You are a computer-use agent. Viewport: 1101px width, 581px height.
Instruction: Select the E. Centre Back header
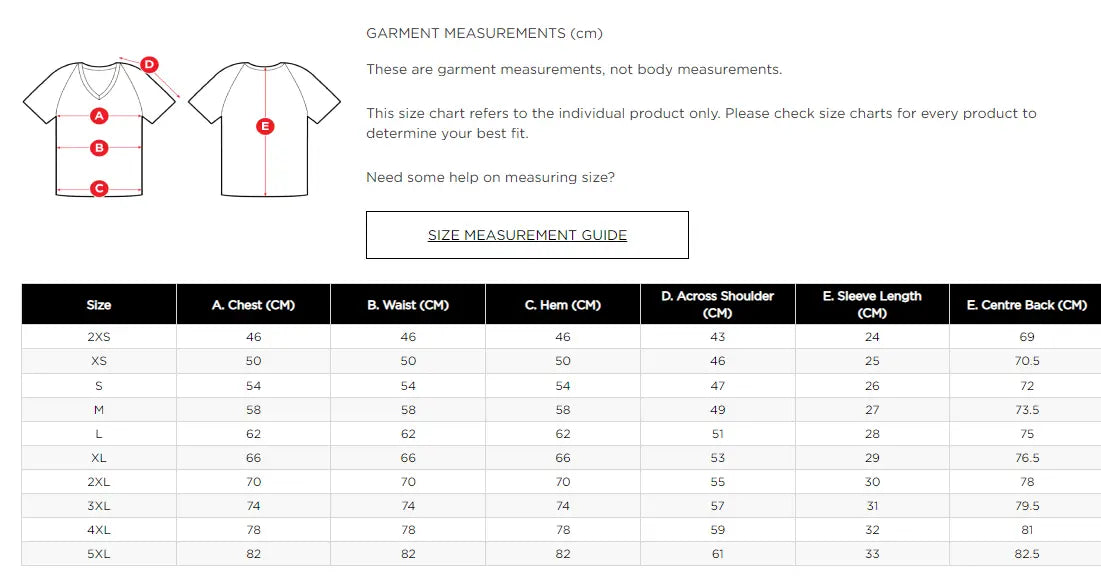[1026, 305]
